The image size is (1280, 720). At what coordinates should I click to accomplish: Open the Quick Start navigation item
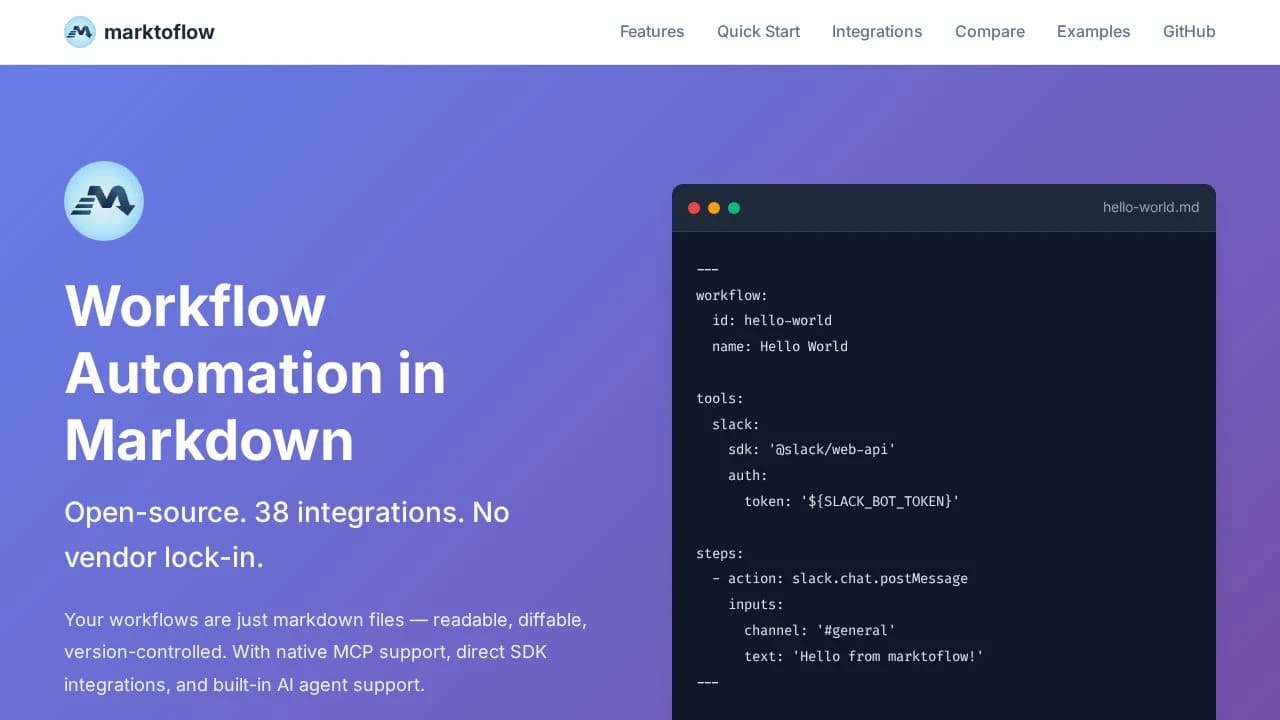(758, 31)
